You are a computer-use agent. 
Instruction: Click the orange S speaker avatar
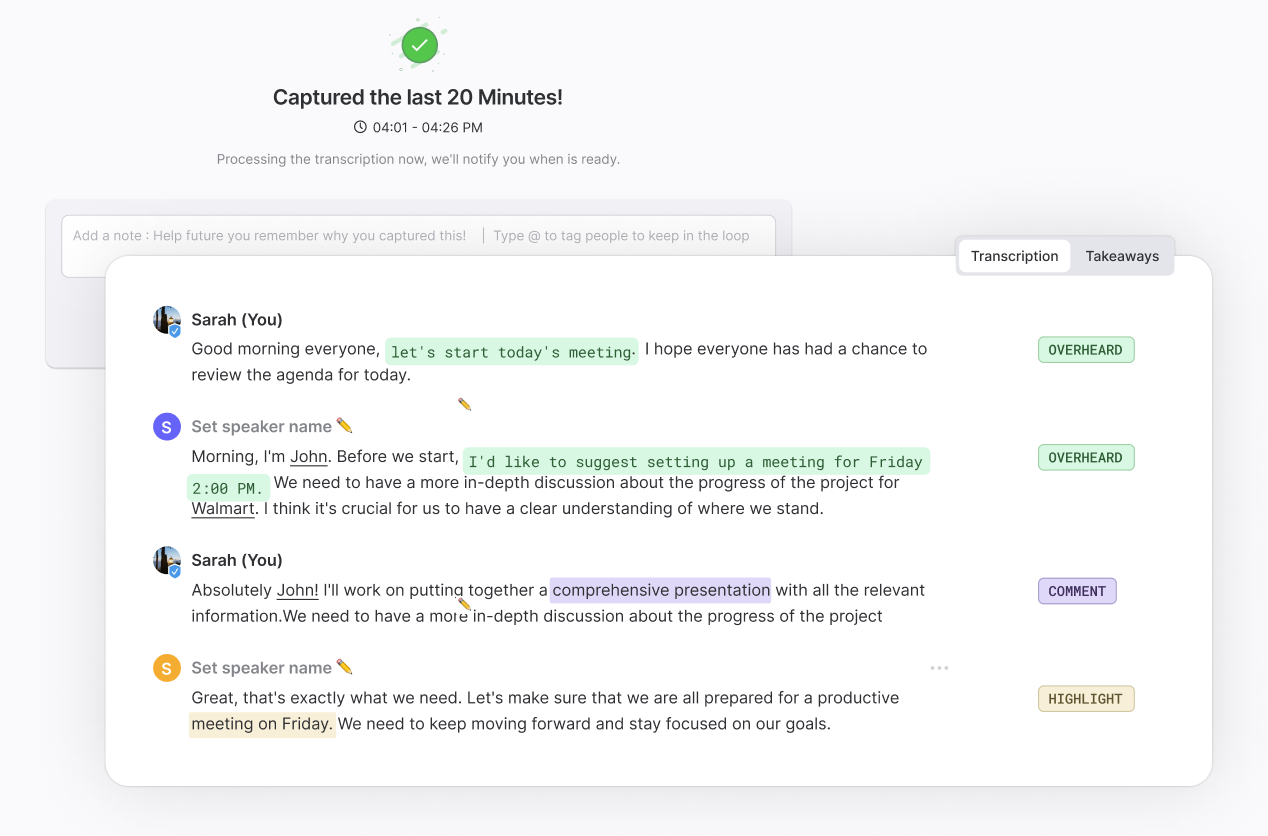point(167,668)
